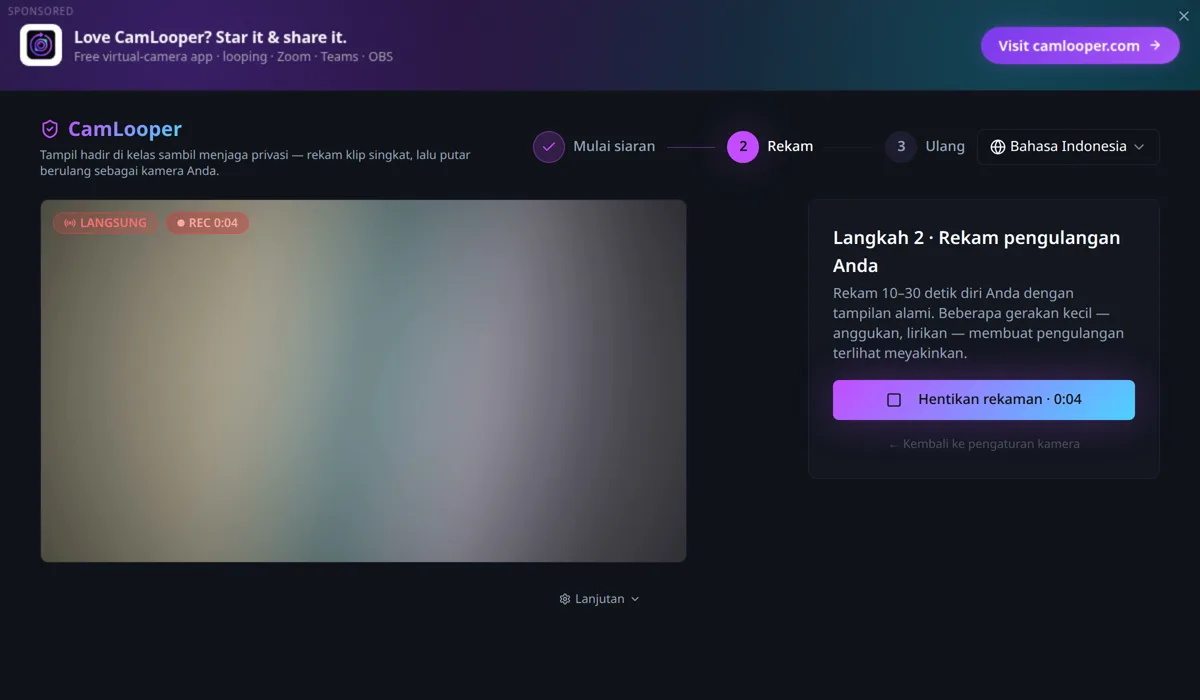1200x700 pixels.
Task: Open the Bahasa Indonesia language dropdown
Action: click(1068, 146)
